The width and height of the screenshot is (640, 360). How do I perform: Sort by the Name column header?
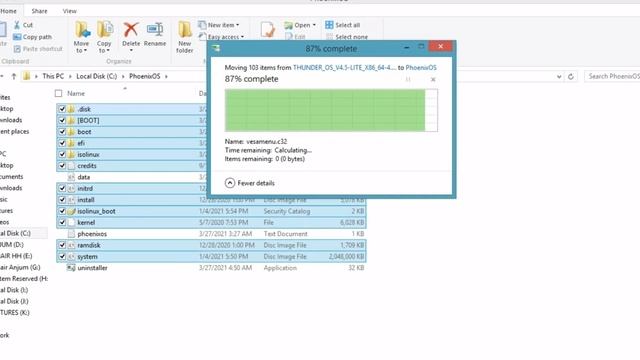pyautogui.click(x=76, y=93)
